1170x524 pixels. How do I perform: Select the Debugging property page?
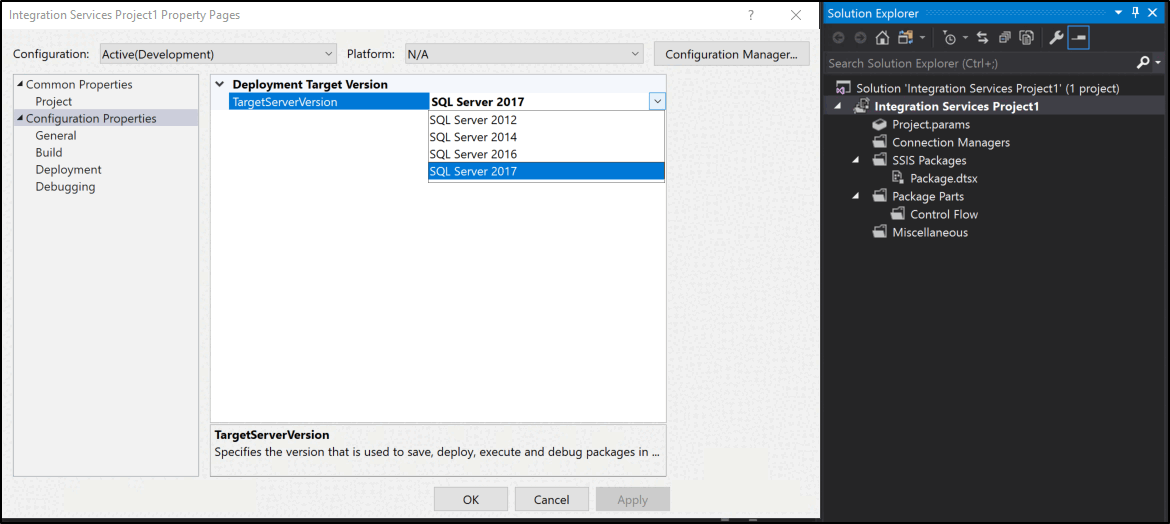tap(66, 187)
